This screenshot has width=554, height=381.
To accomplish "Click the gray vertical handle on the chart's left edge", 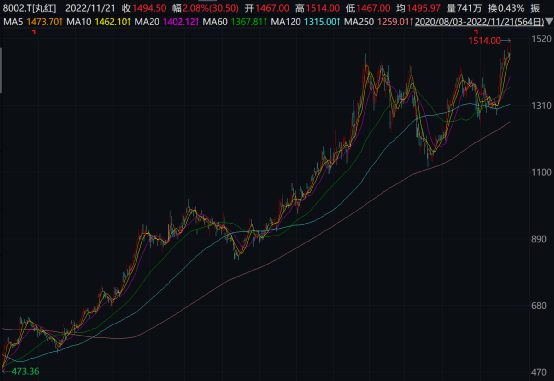I will 1,70.
